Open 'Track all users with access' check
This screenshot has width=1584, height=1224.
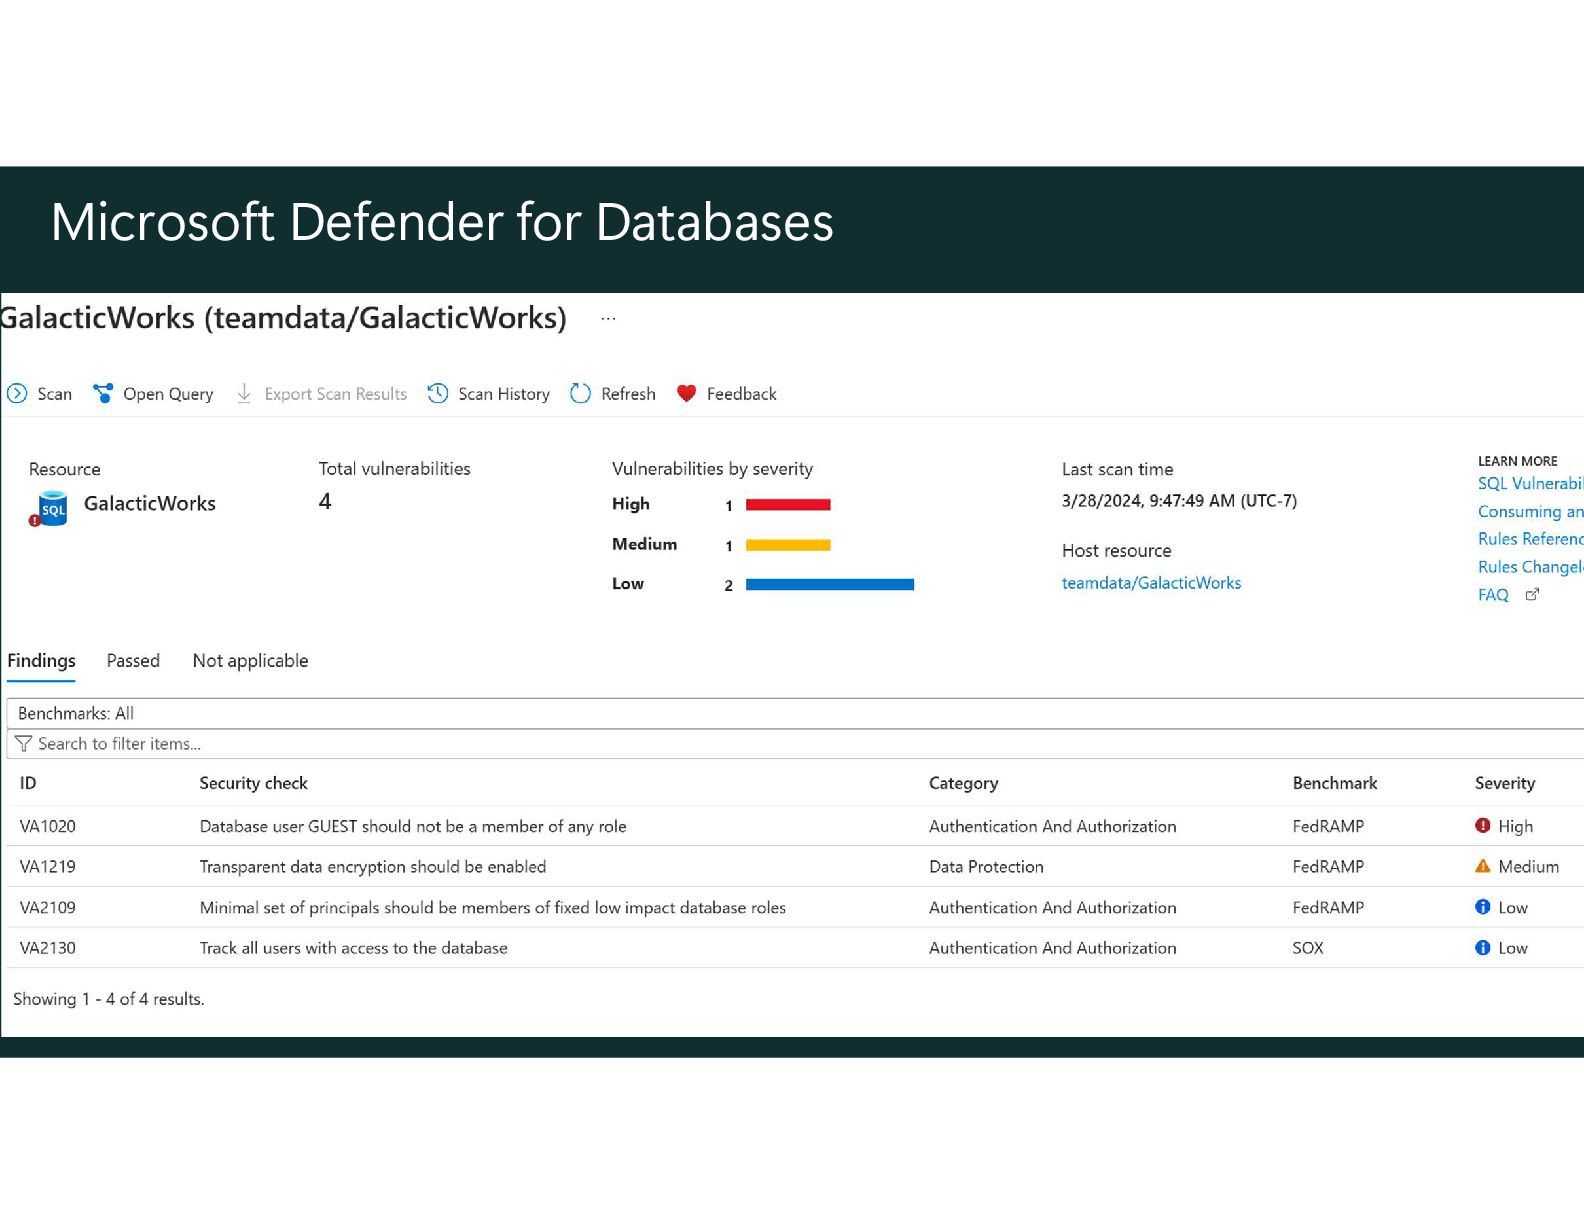tap(353, 948)
